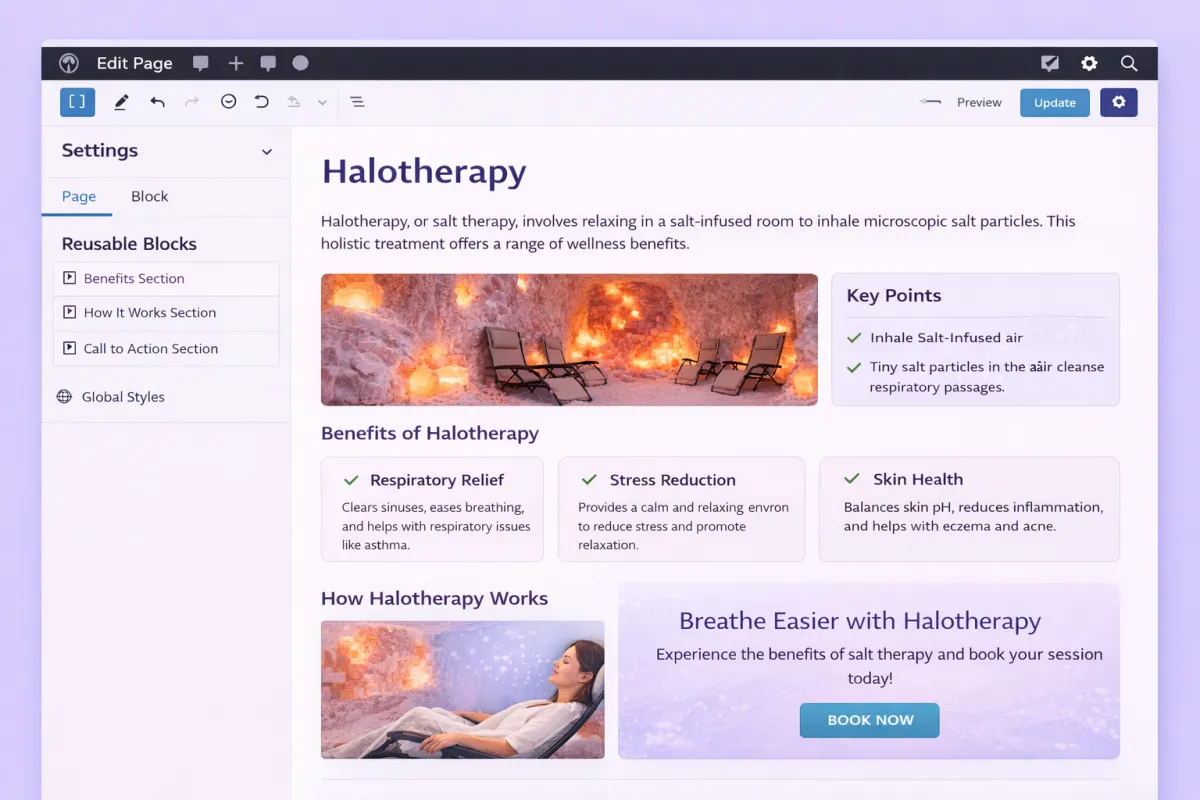Expand the How It Works Section block

tap(69, 312)
